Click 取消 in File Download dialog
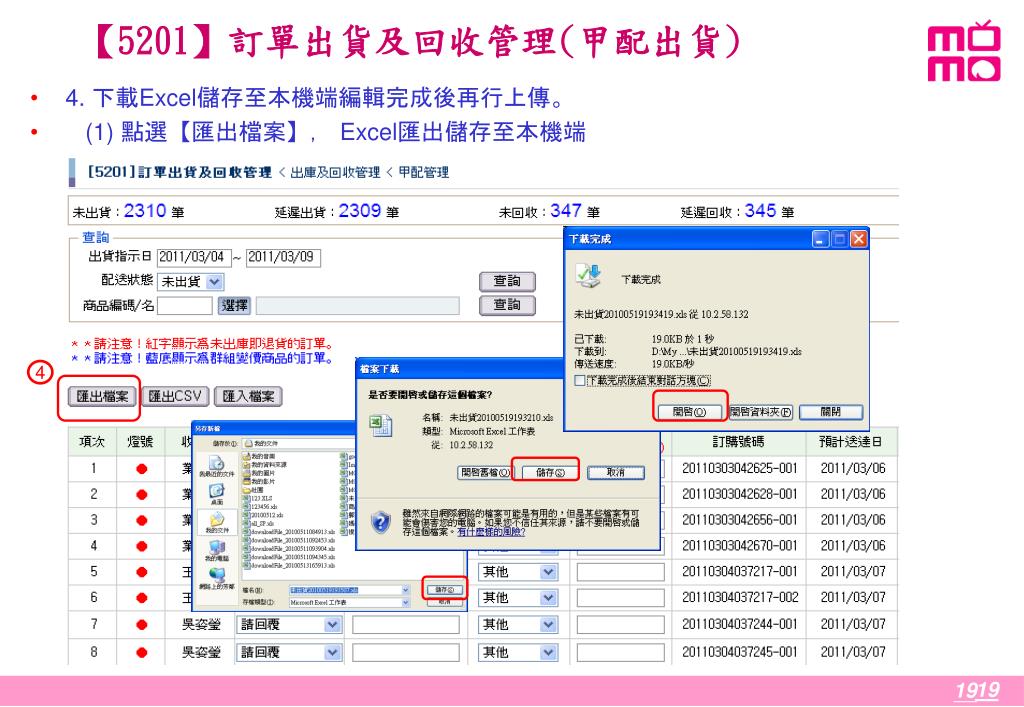The width and height of the screenshot is (1024, 707). 616,473
